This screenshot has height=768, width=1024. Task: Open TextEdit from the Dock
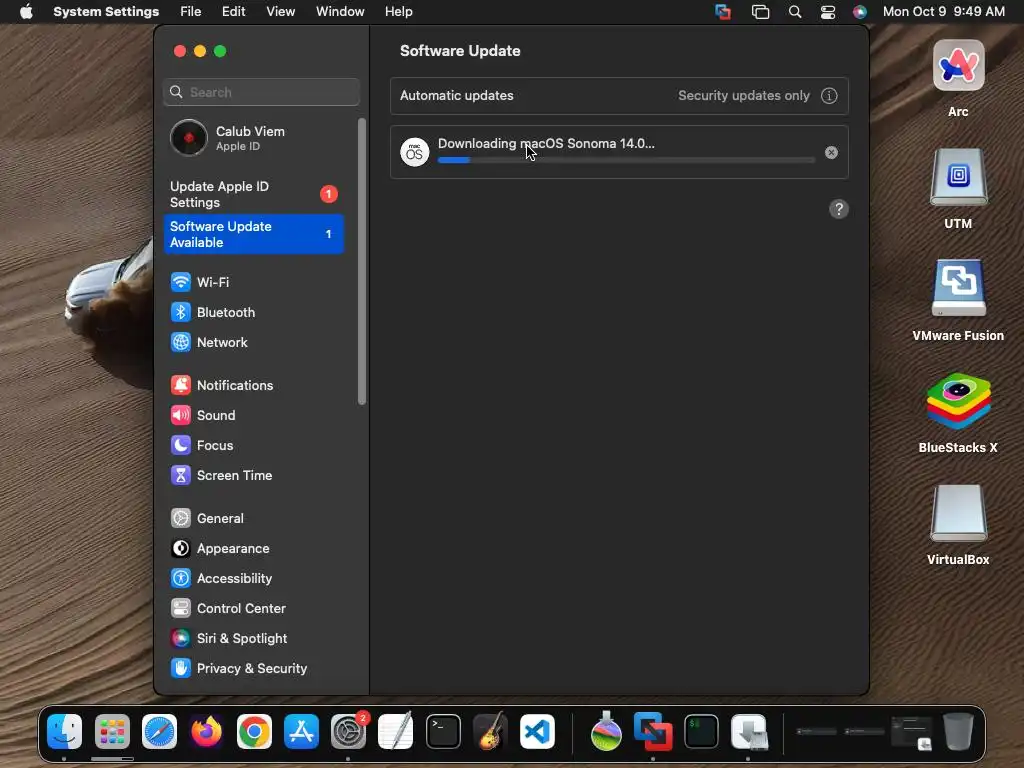point(396,732)
